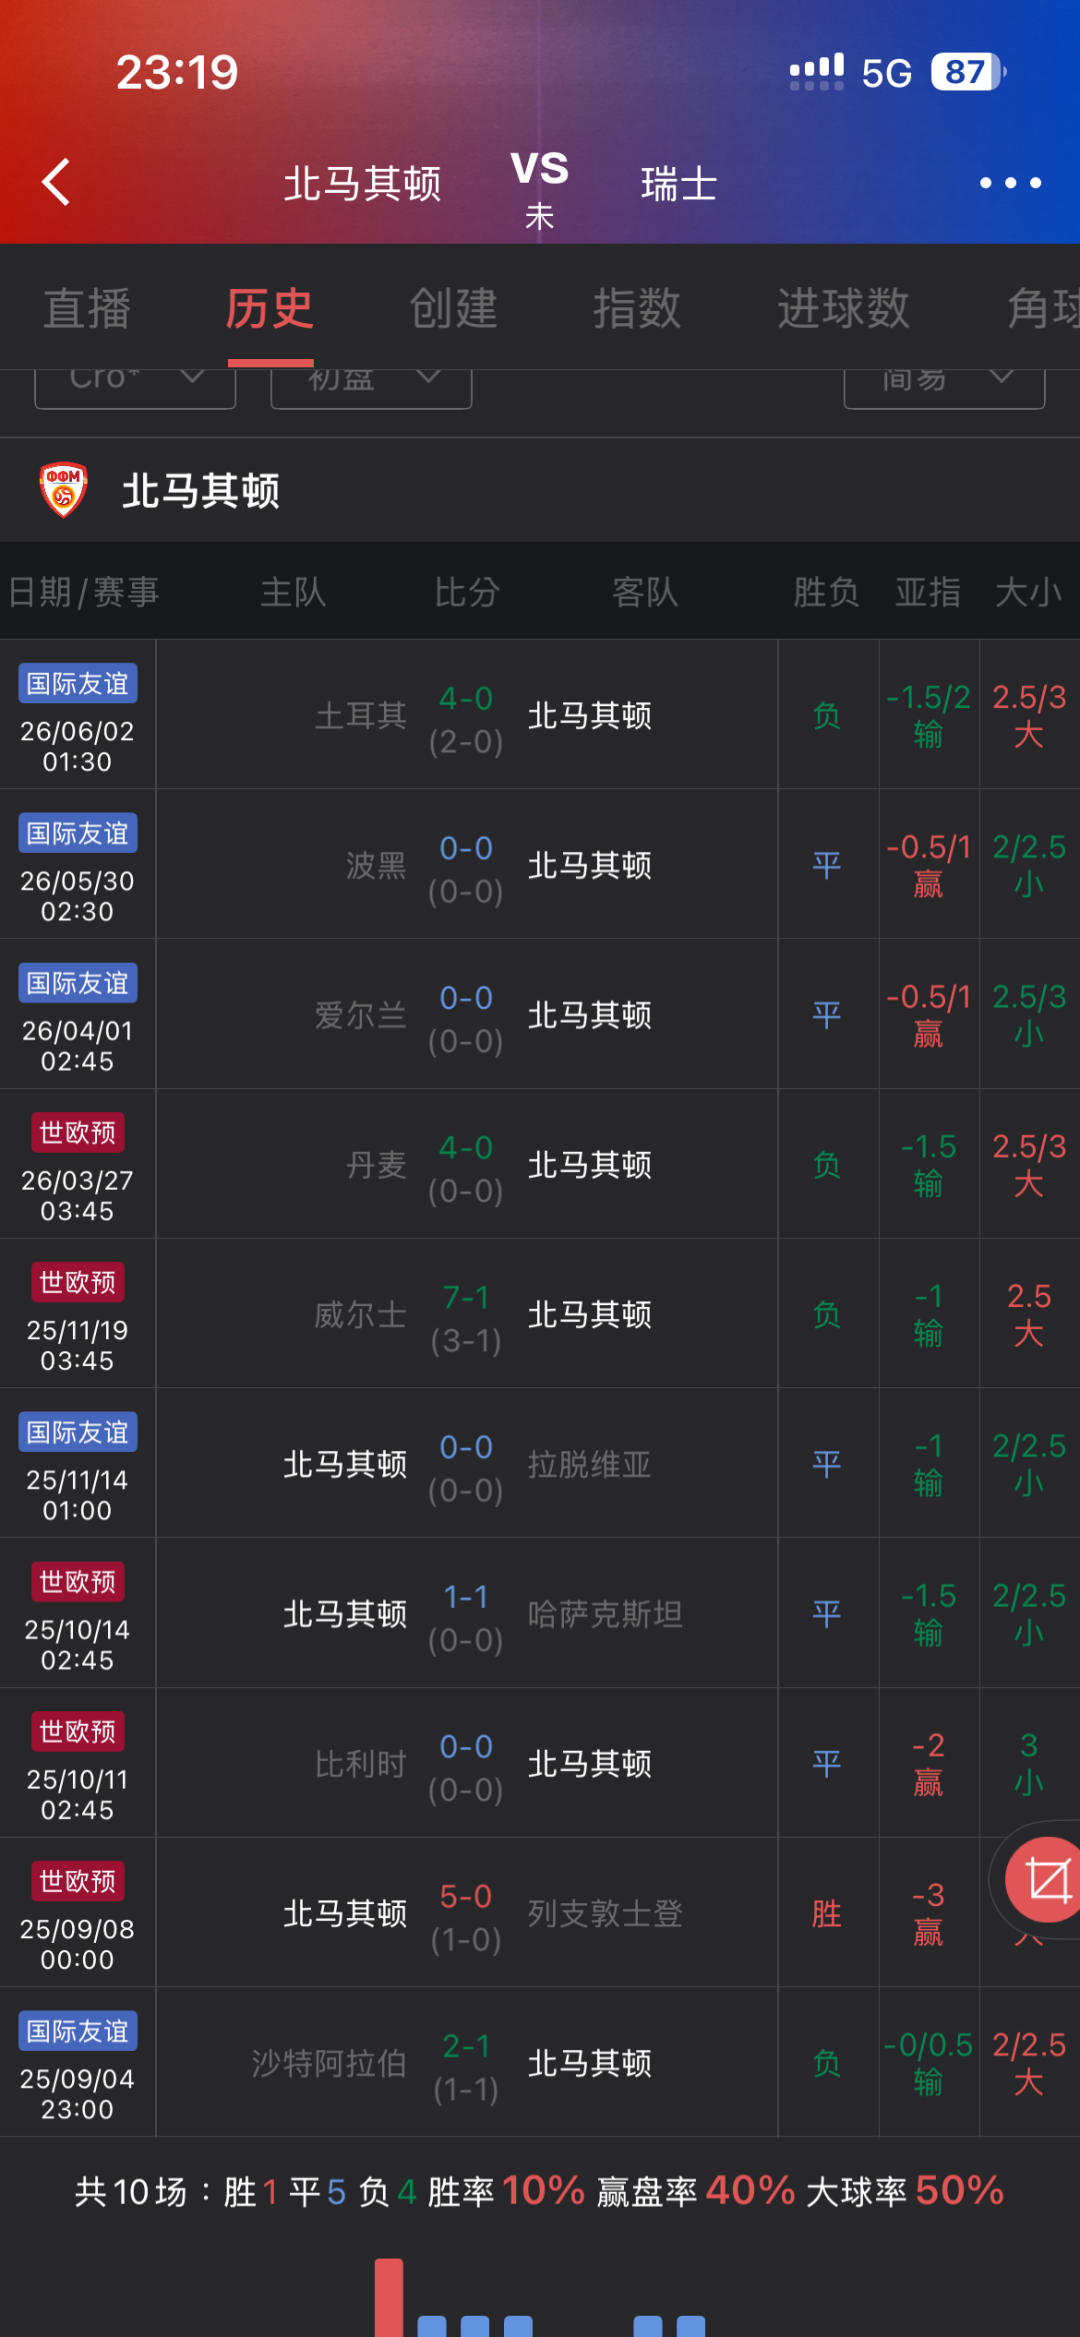
Task: Open the 威尔士 7-1 match row
Action: click(x=540, y=1314)
